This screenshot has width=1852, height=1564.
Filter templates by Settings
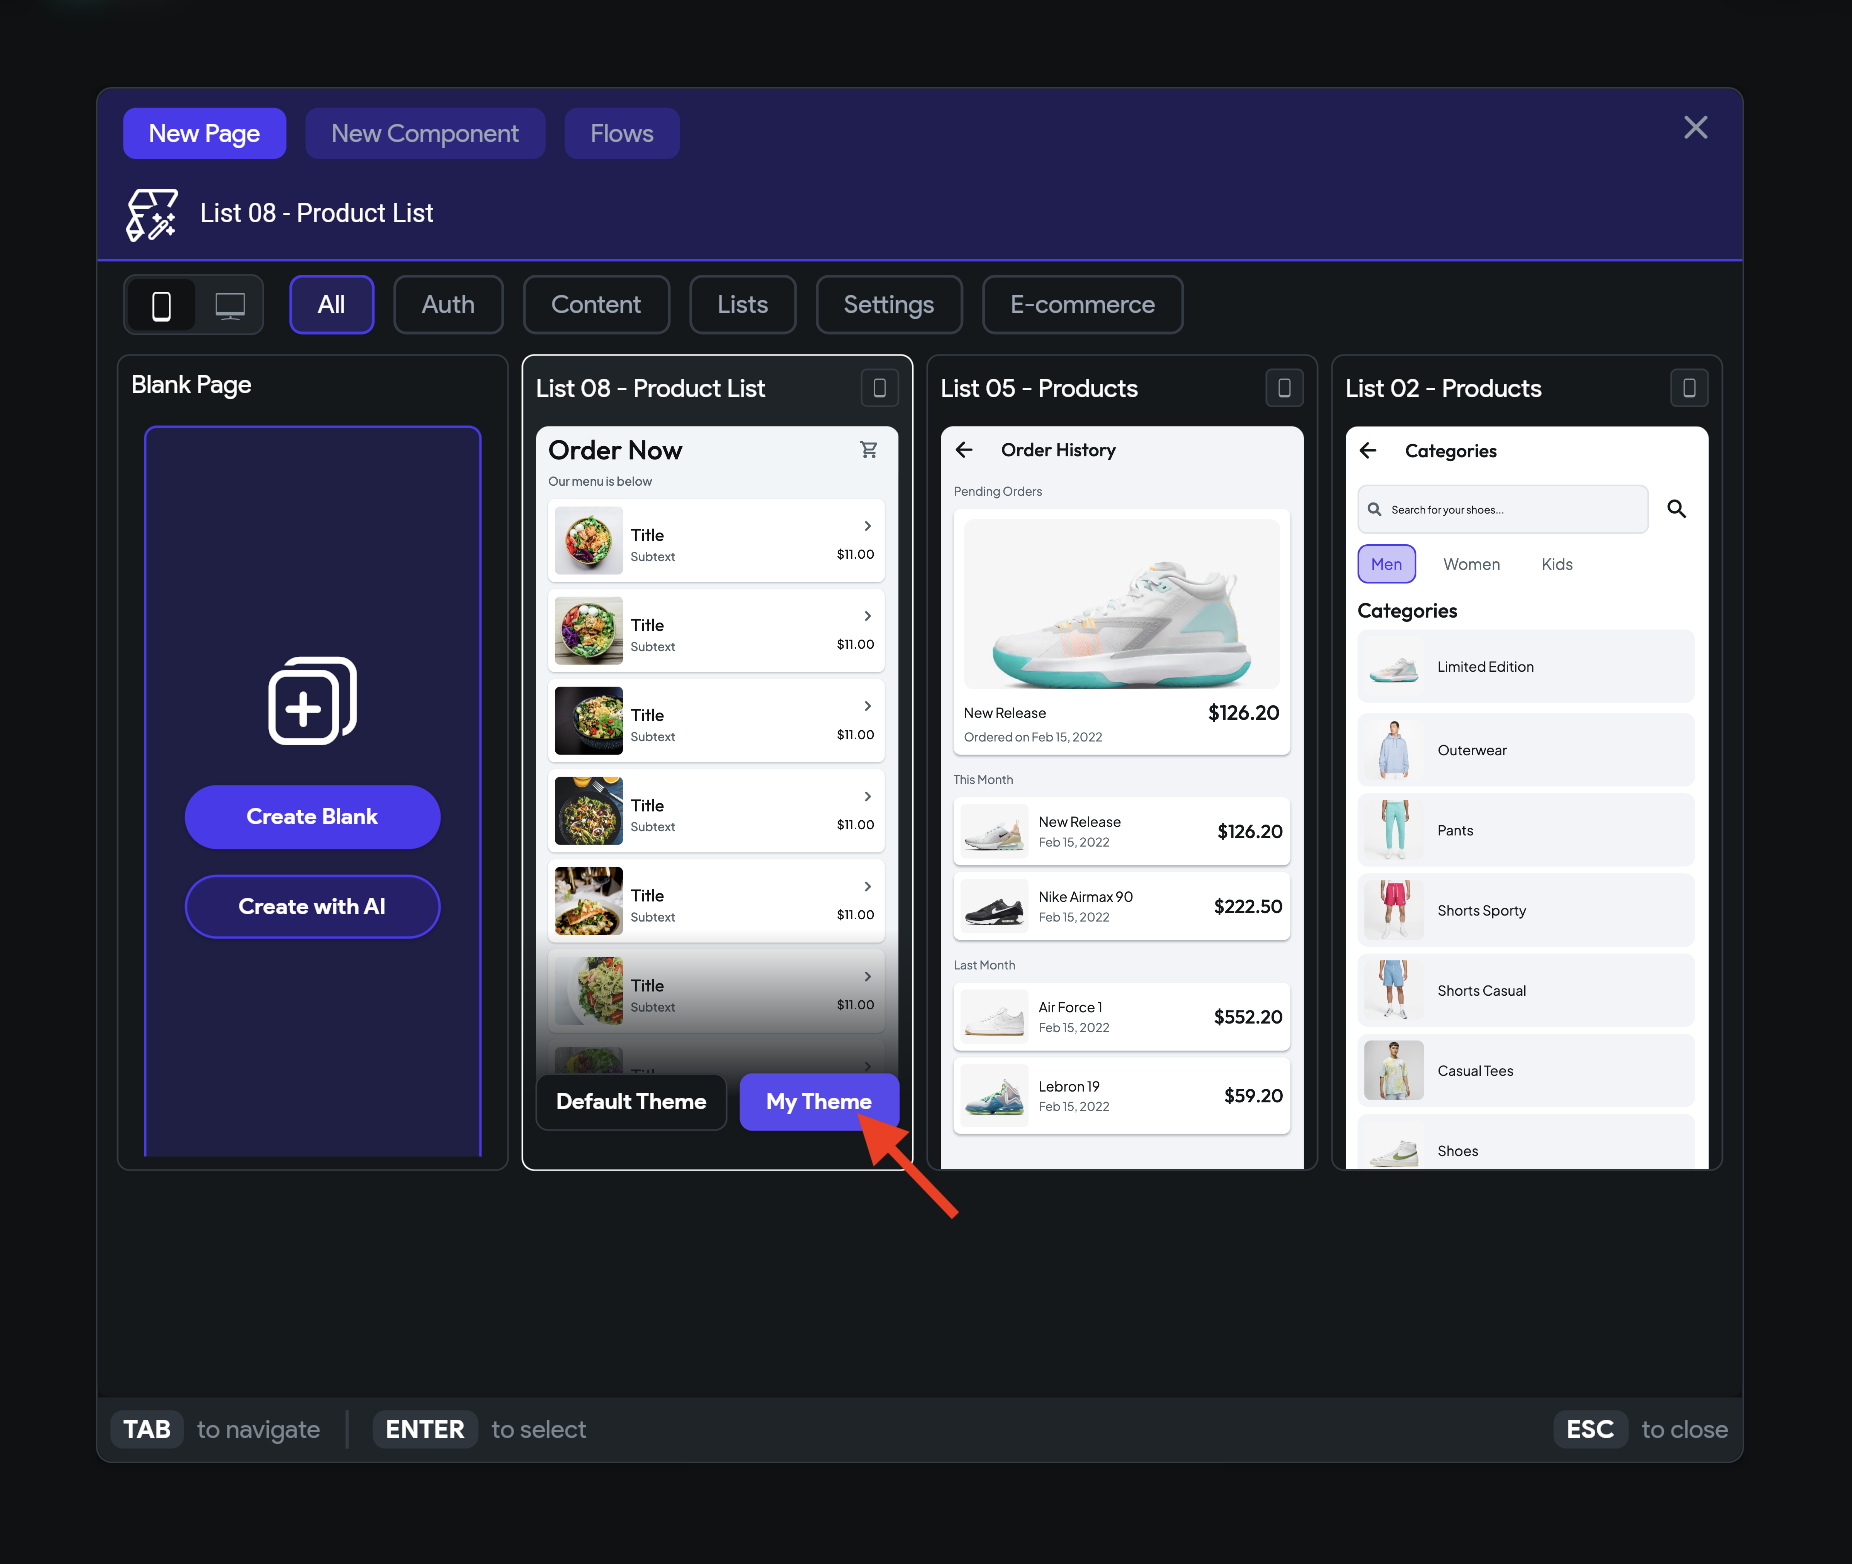click(x=889, y=305)
